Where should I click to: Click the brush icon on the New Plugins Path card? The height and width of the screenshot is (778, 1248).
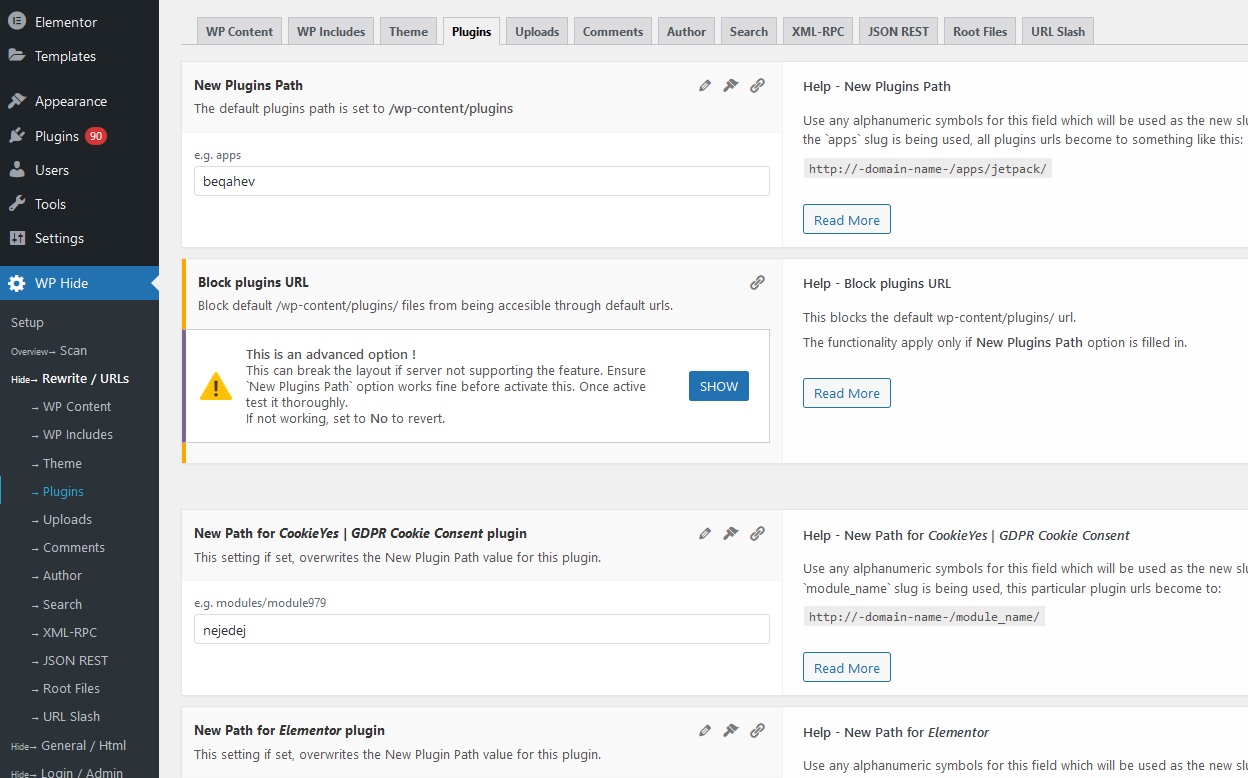pos(730,86)
